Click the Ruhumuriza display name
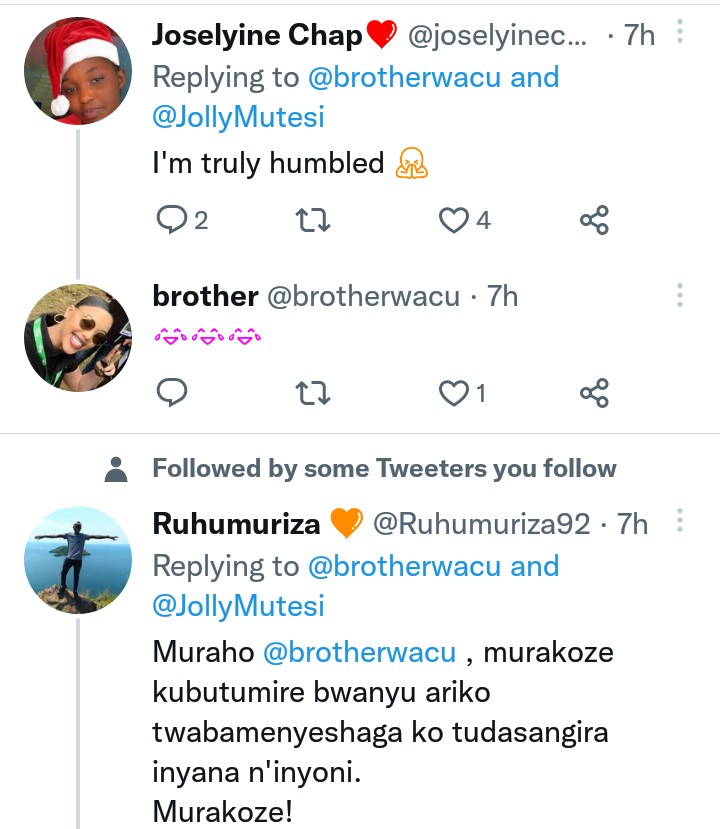 click(x=236, y=523)
